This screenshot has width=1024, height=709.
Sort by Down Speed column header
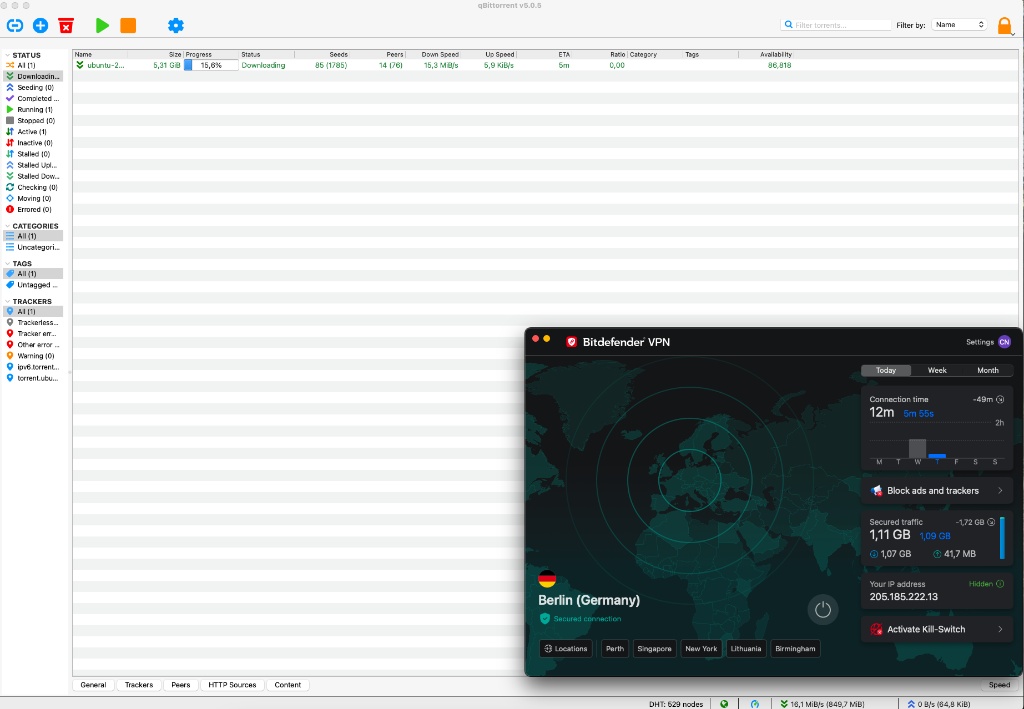pyautogui.click(x=440, y=55)
